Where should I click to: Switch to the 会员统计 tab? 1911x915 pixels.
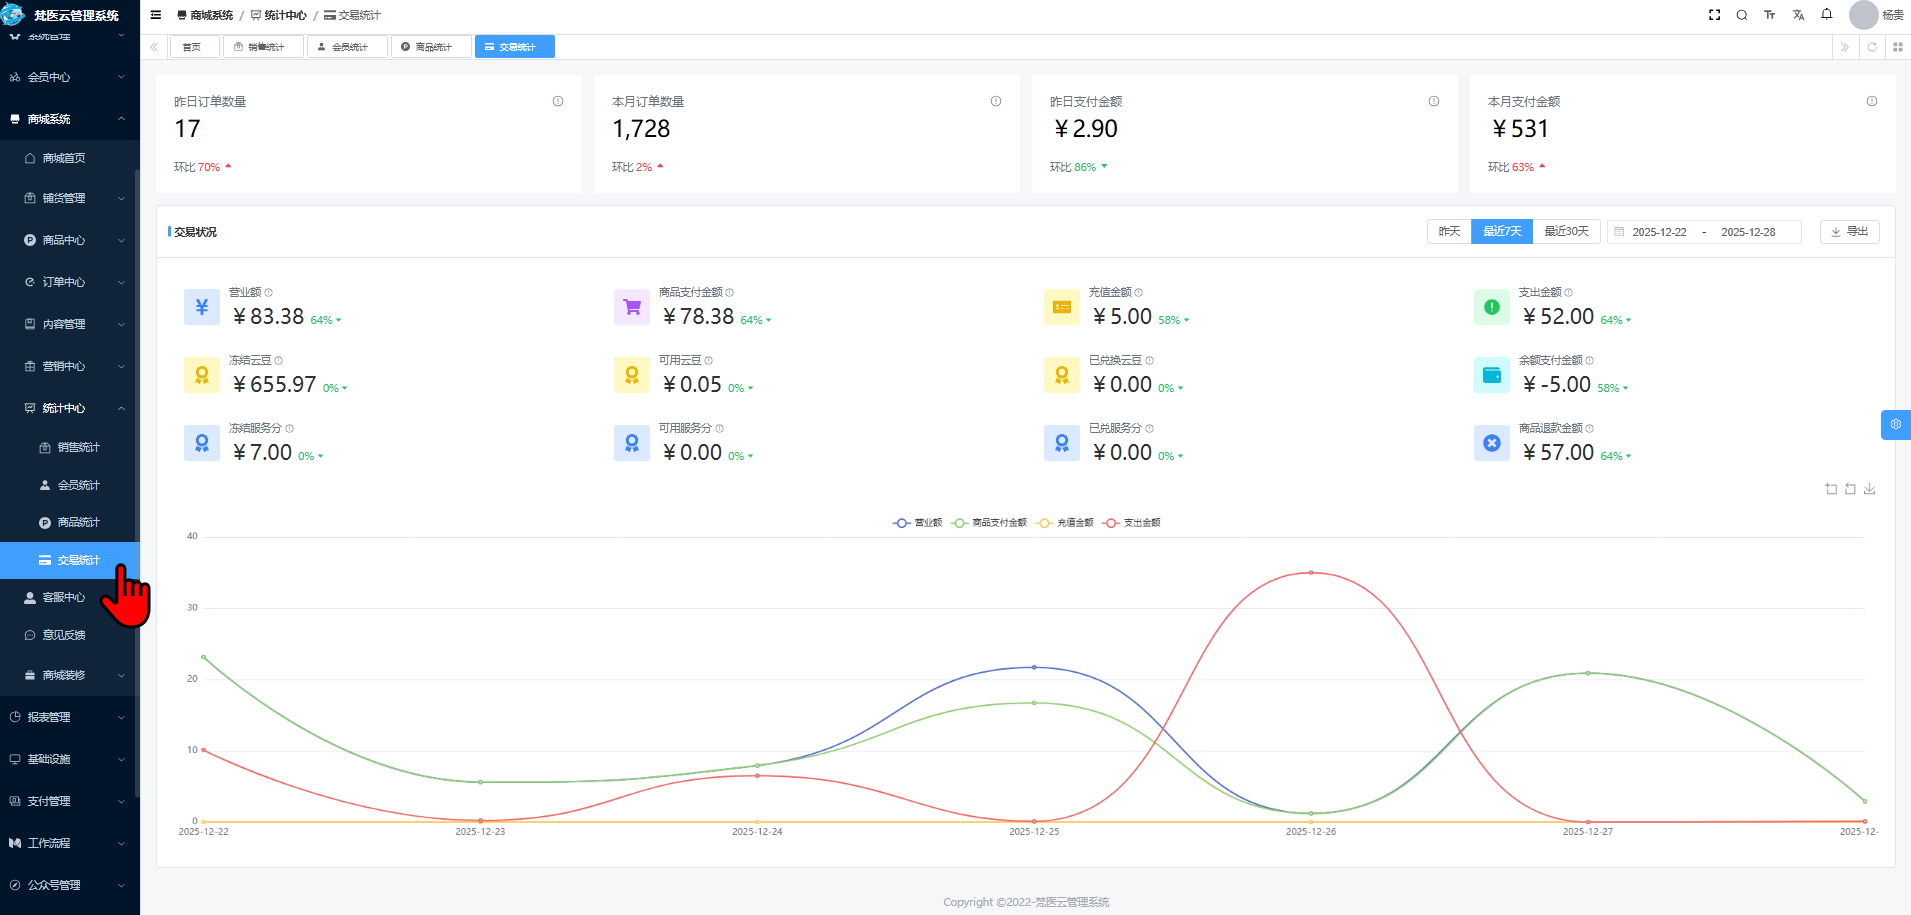pos(347,47)
